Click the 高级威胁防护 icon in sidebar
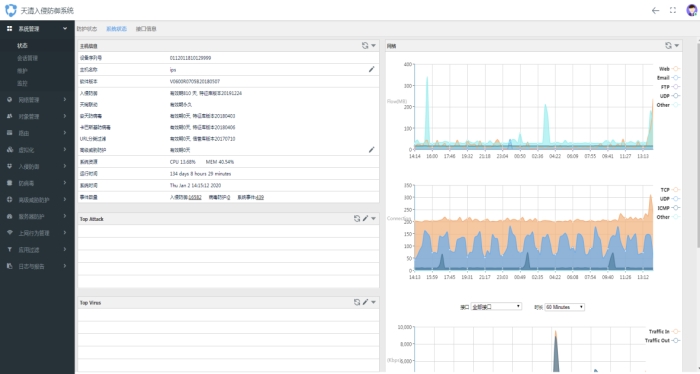 point(9,199)
